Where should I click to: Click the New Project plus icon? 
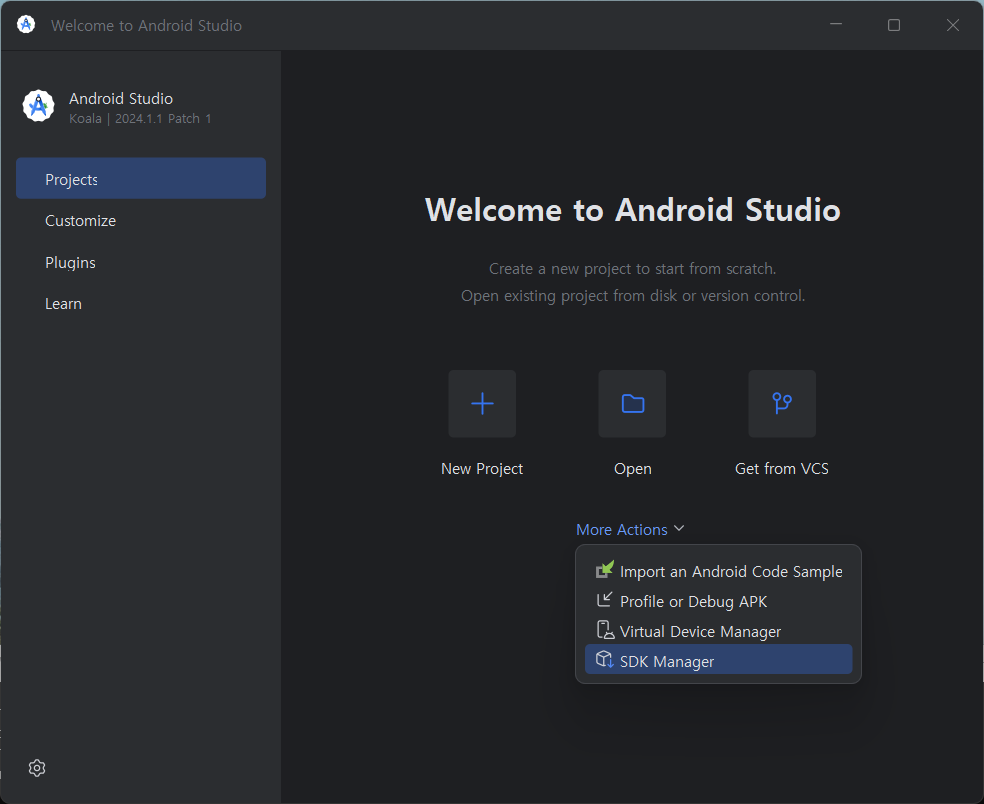pyautogui.click(x=482, y=404)
